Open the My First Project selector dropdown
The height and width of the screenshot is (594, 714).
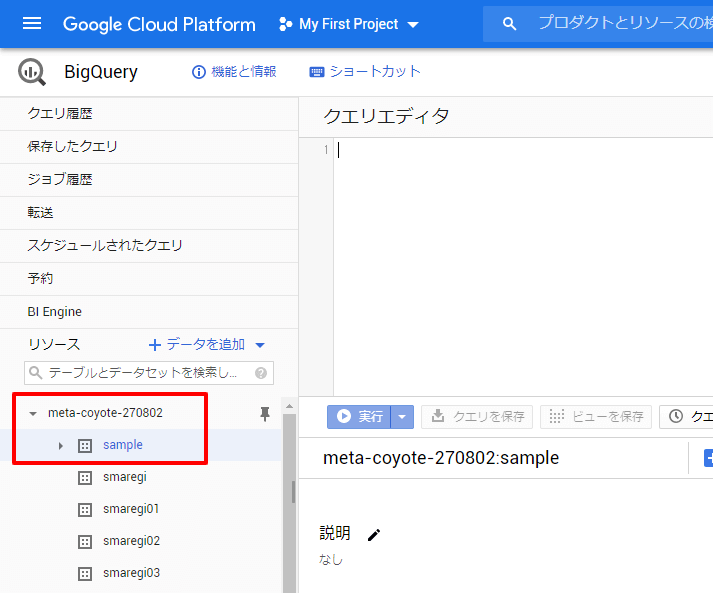click(x=349, y=24)
